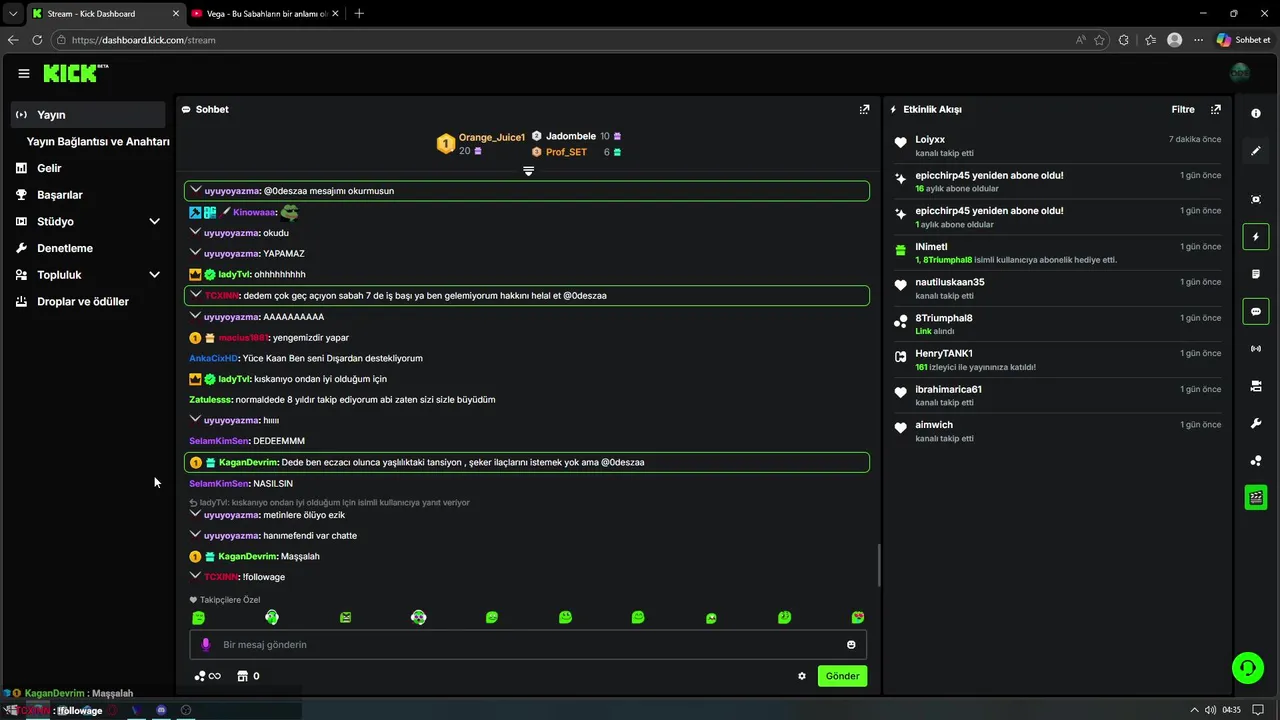The image size is (1280, 720).
Task: Insert the heart-eyes green emote
Action: tap(858, 618)
